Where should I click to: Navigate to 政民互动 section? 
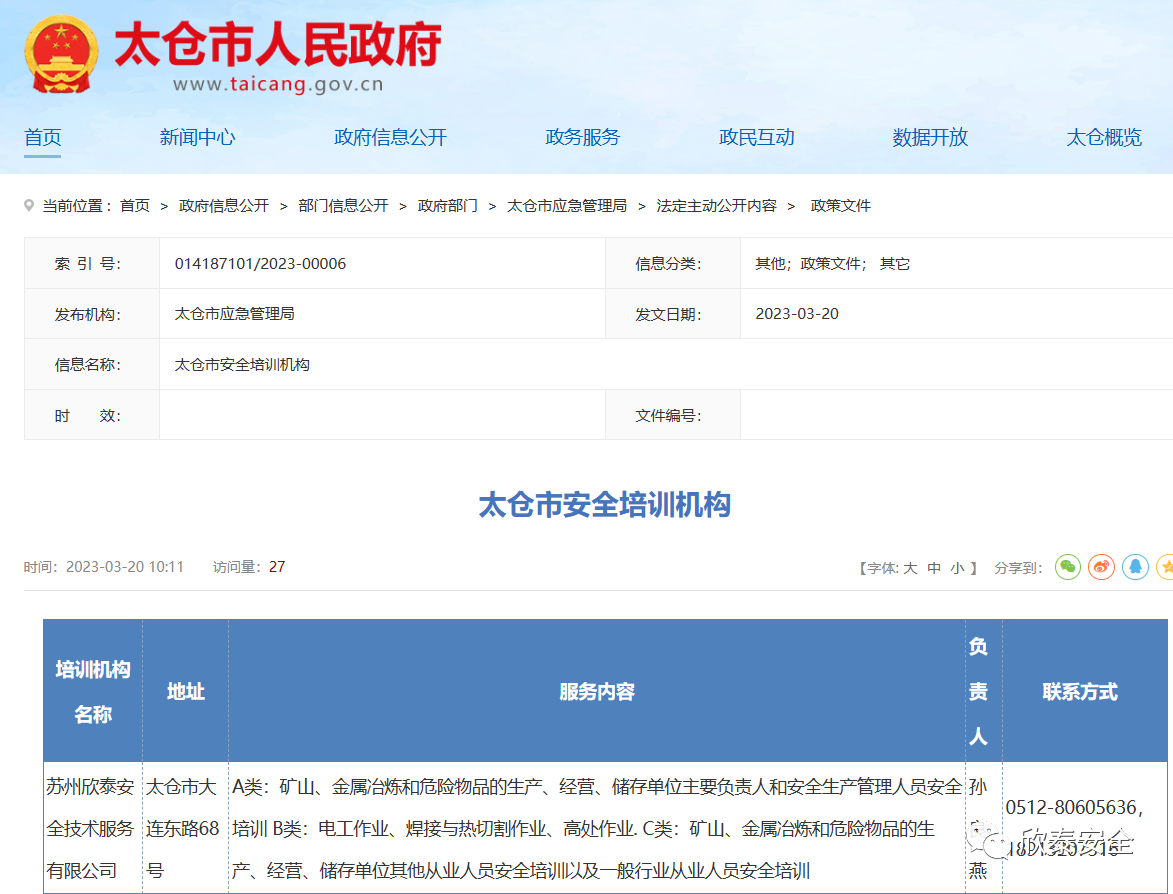coord(756,138)
